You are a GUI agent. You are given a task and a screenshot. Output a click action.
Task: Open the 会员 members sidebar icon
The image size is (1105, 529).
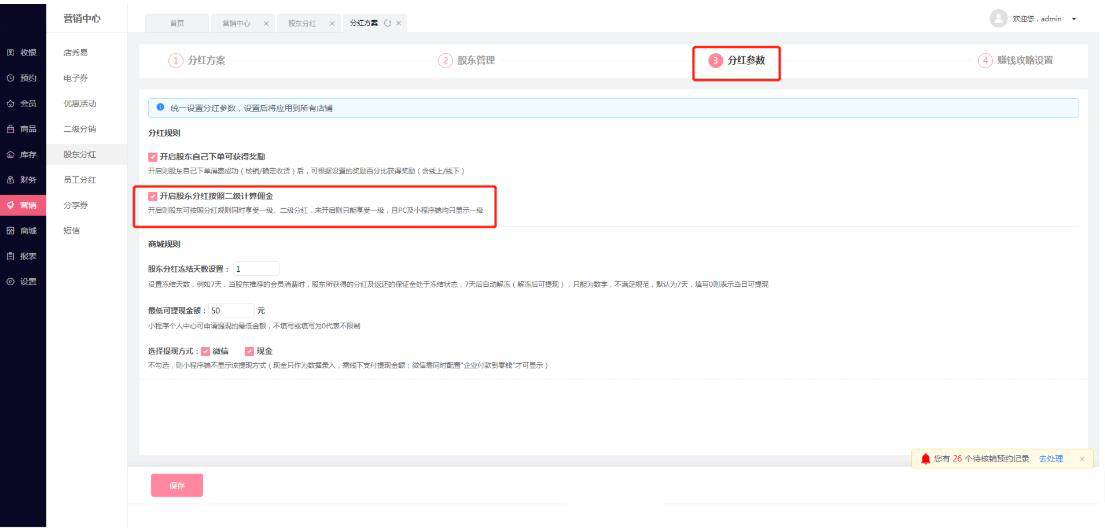click(x=11, y=102)
